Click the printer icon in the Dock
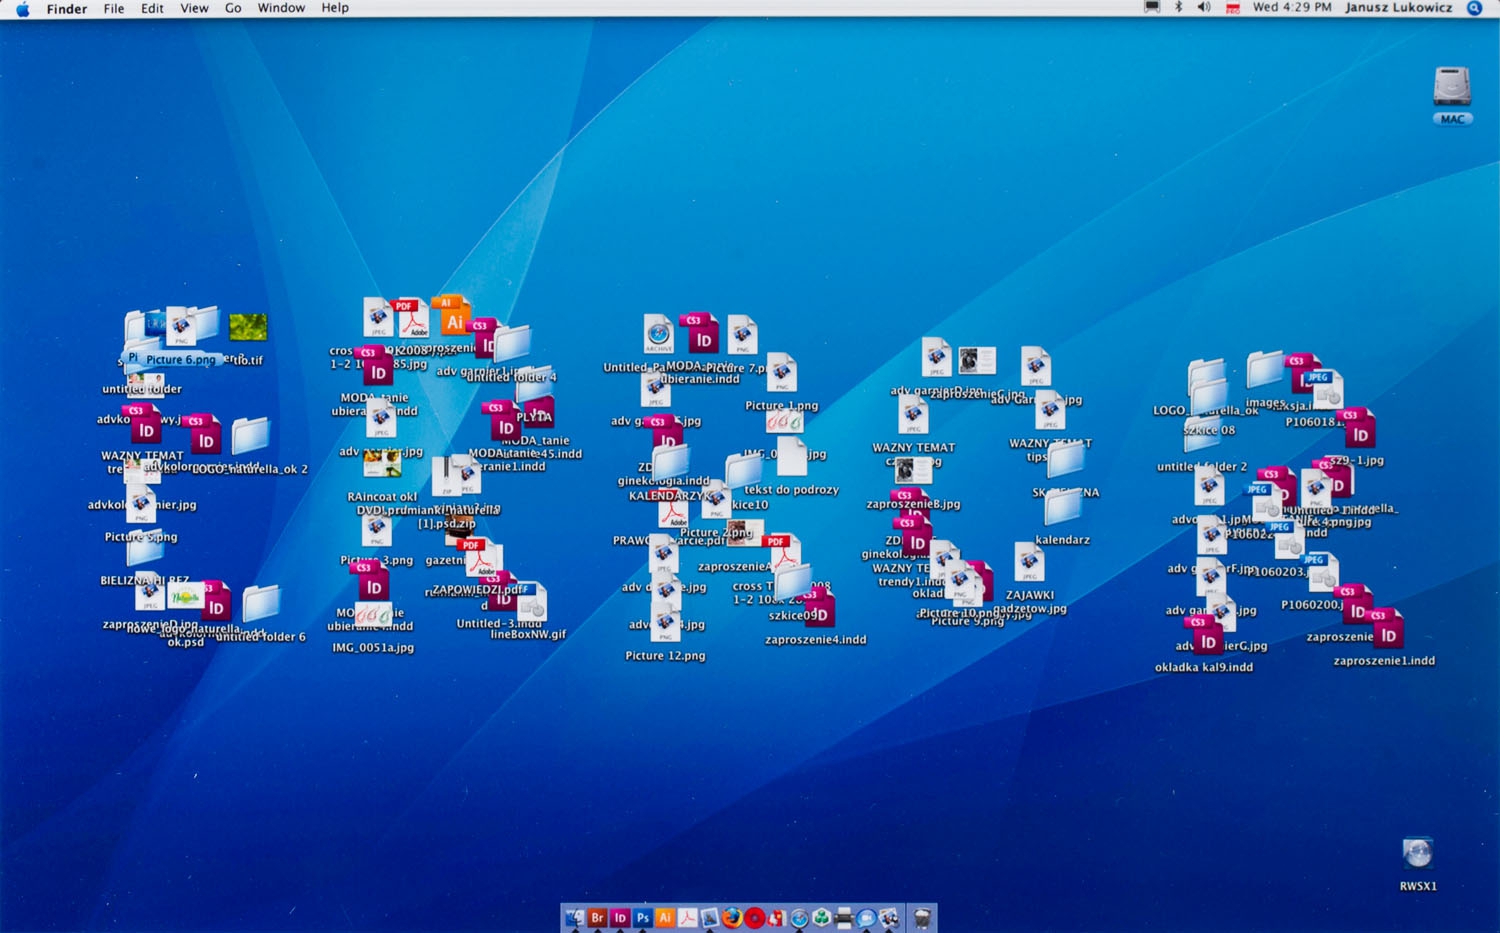Screen dimensions: 1500x933 pos(844,917)
